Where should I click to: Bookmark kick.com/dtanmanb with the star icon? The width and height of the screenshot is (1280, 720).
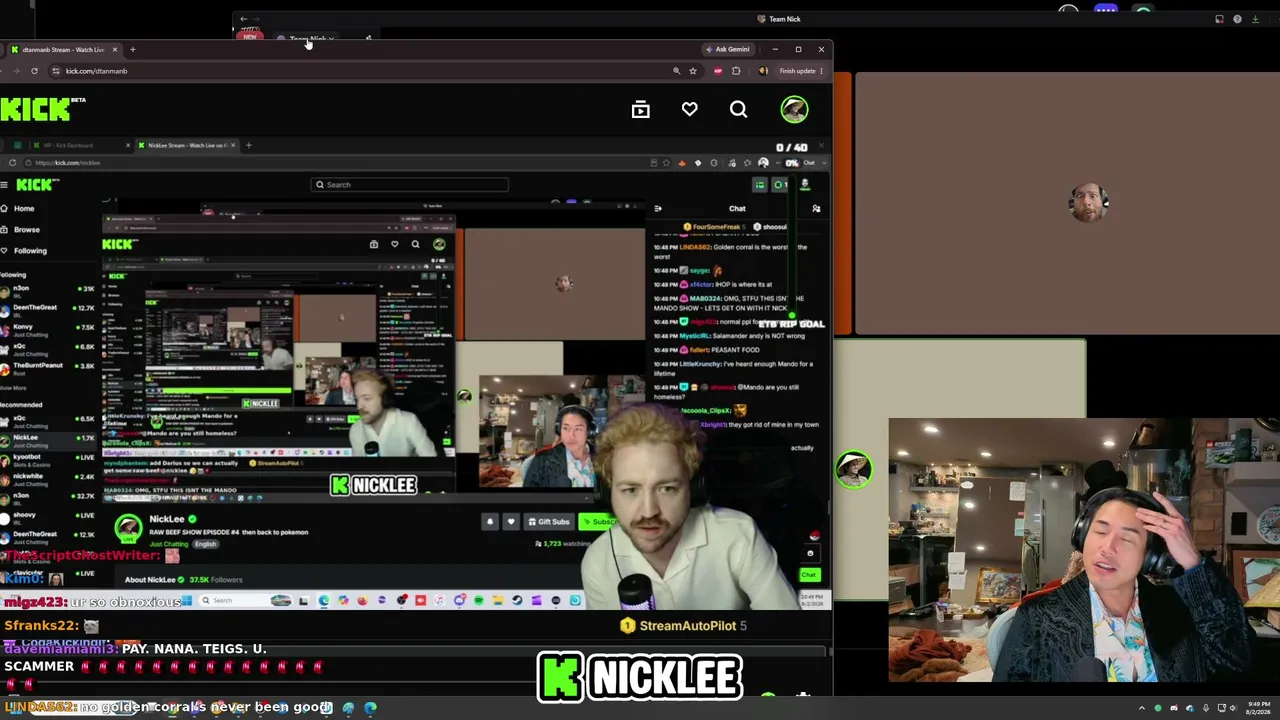coord(693,71)
